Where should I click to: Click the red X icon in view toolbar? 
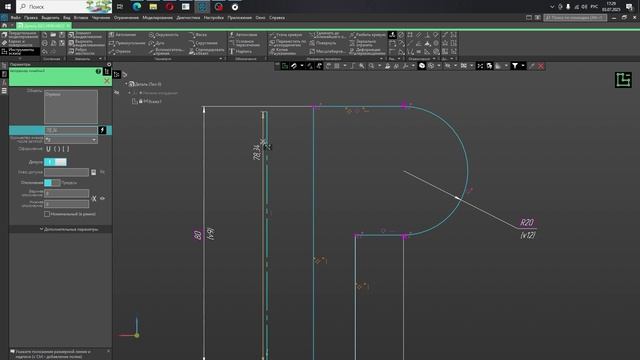tap(541, 66)
